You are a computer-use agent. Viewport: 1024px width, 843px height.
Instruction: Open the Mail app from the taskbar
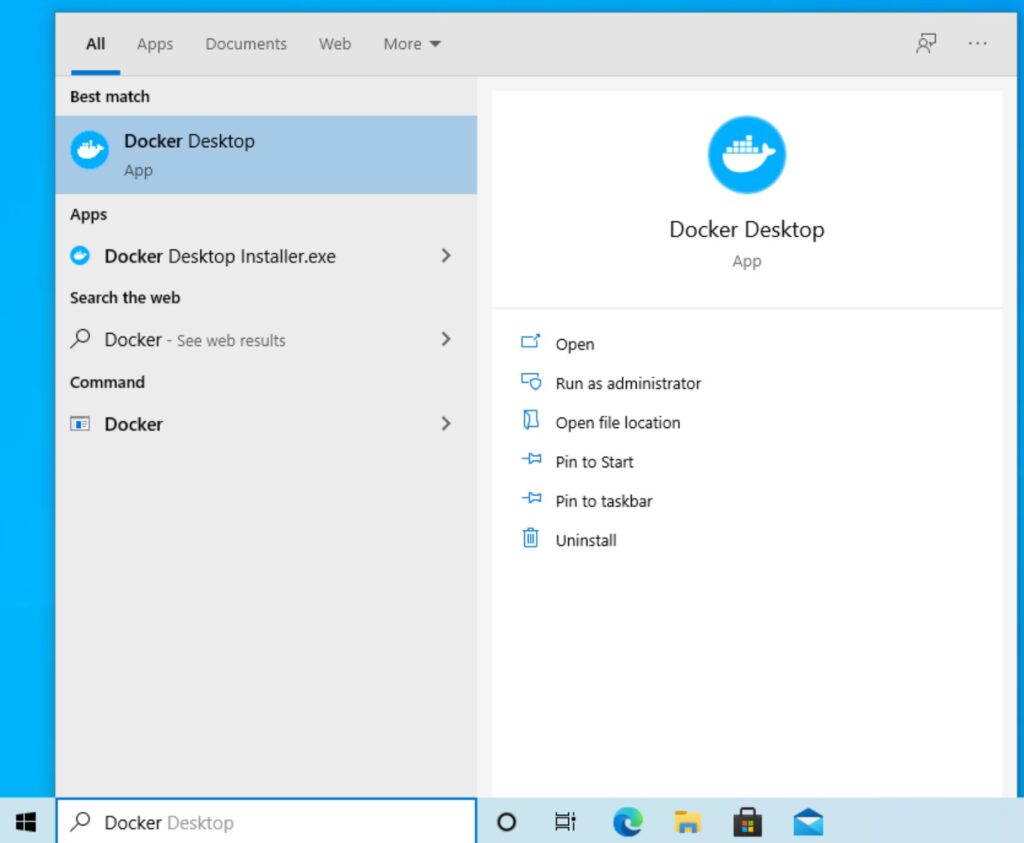click(808, 821)
